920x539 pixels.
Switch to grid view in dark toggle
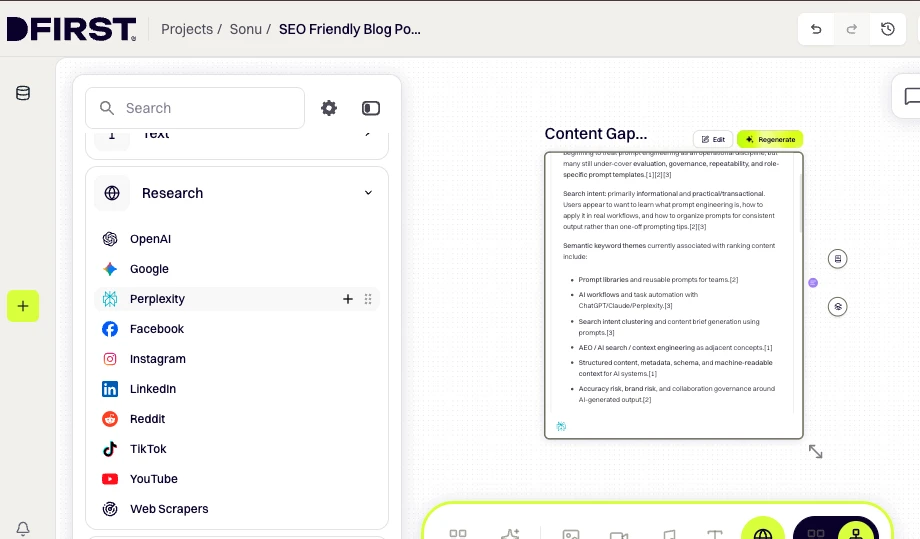[x=816, y=533]
